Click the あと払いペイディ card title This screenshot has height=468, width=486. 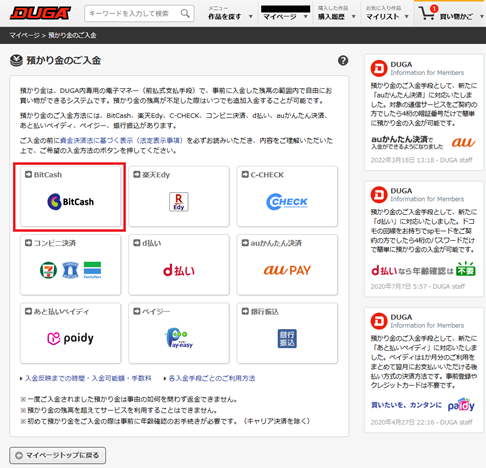[x=61, y=311]
